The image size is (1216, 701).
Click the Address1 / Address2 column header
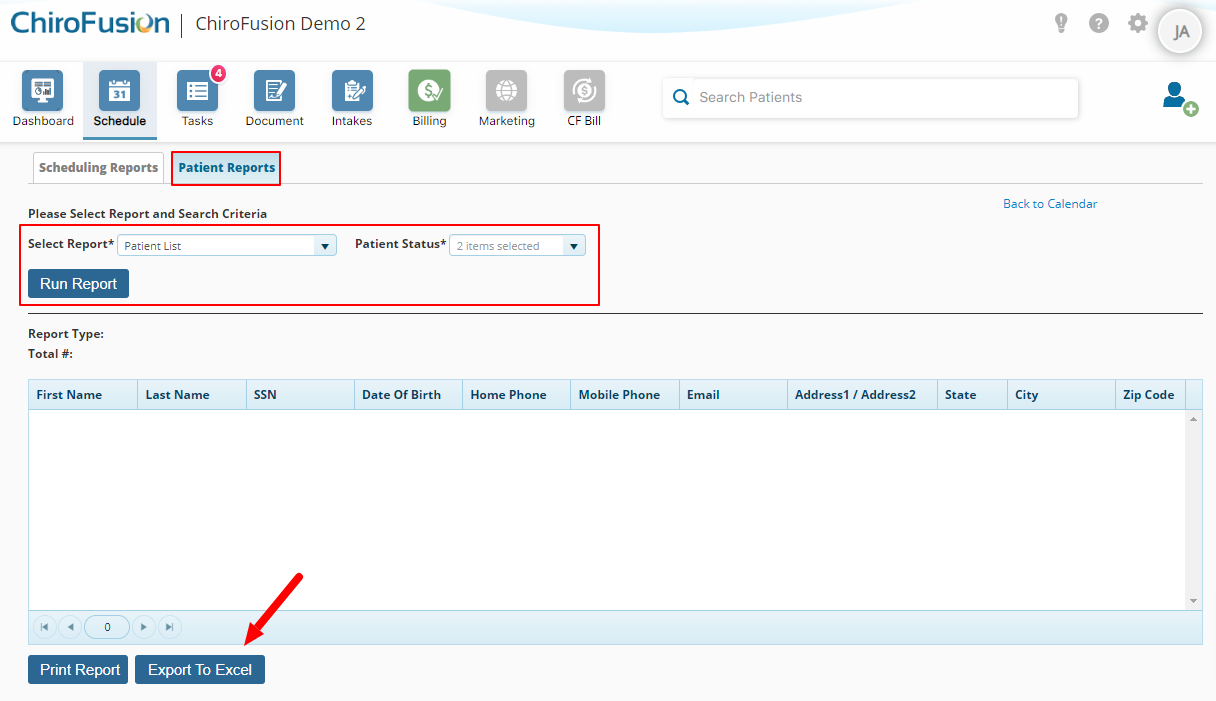(x=862, y=395)
